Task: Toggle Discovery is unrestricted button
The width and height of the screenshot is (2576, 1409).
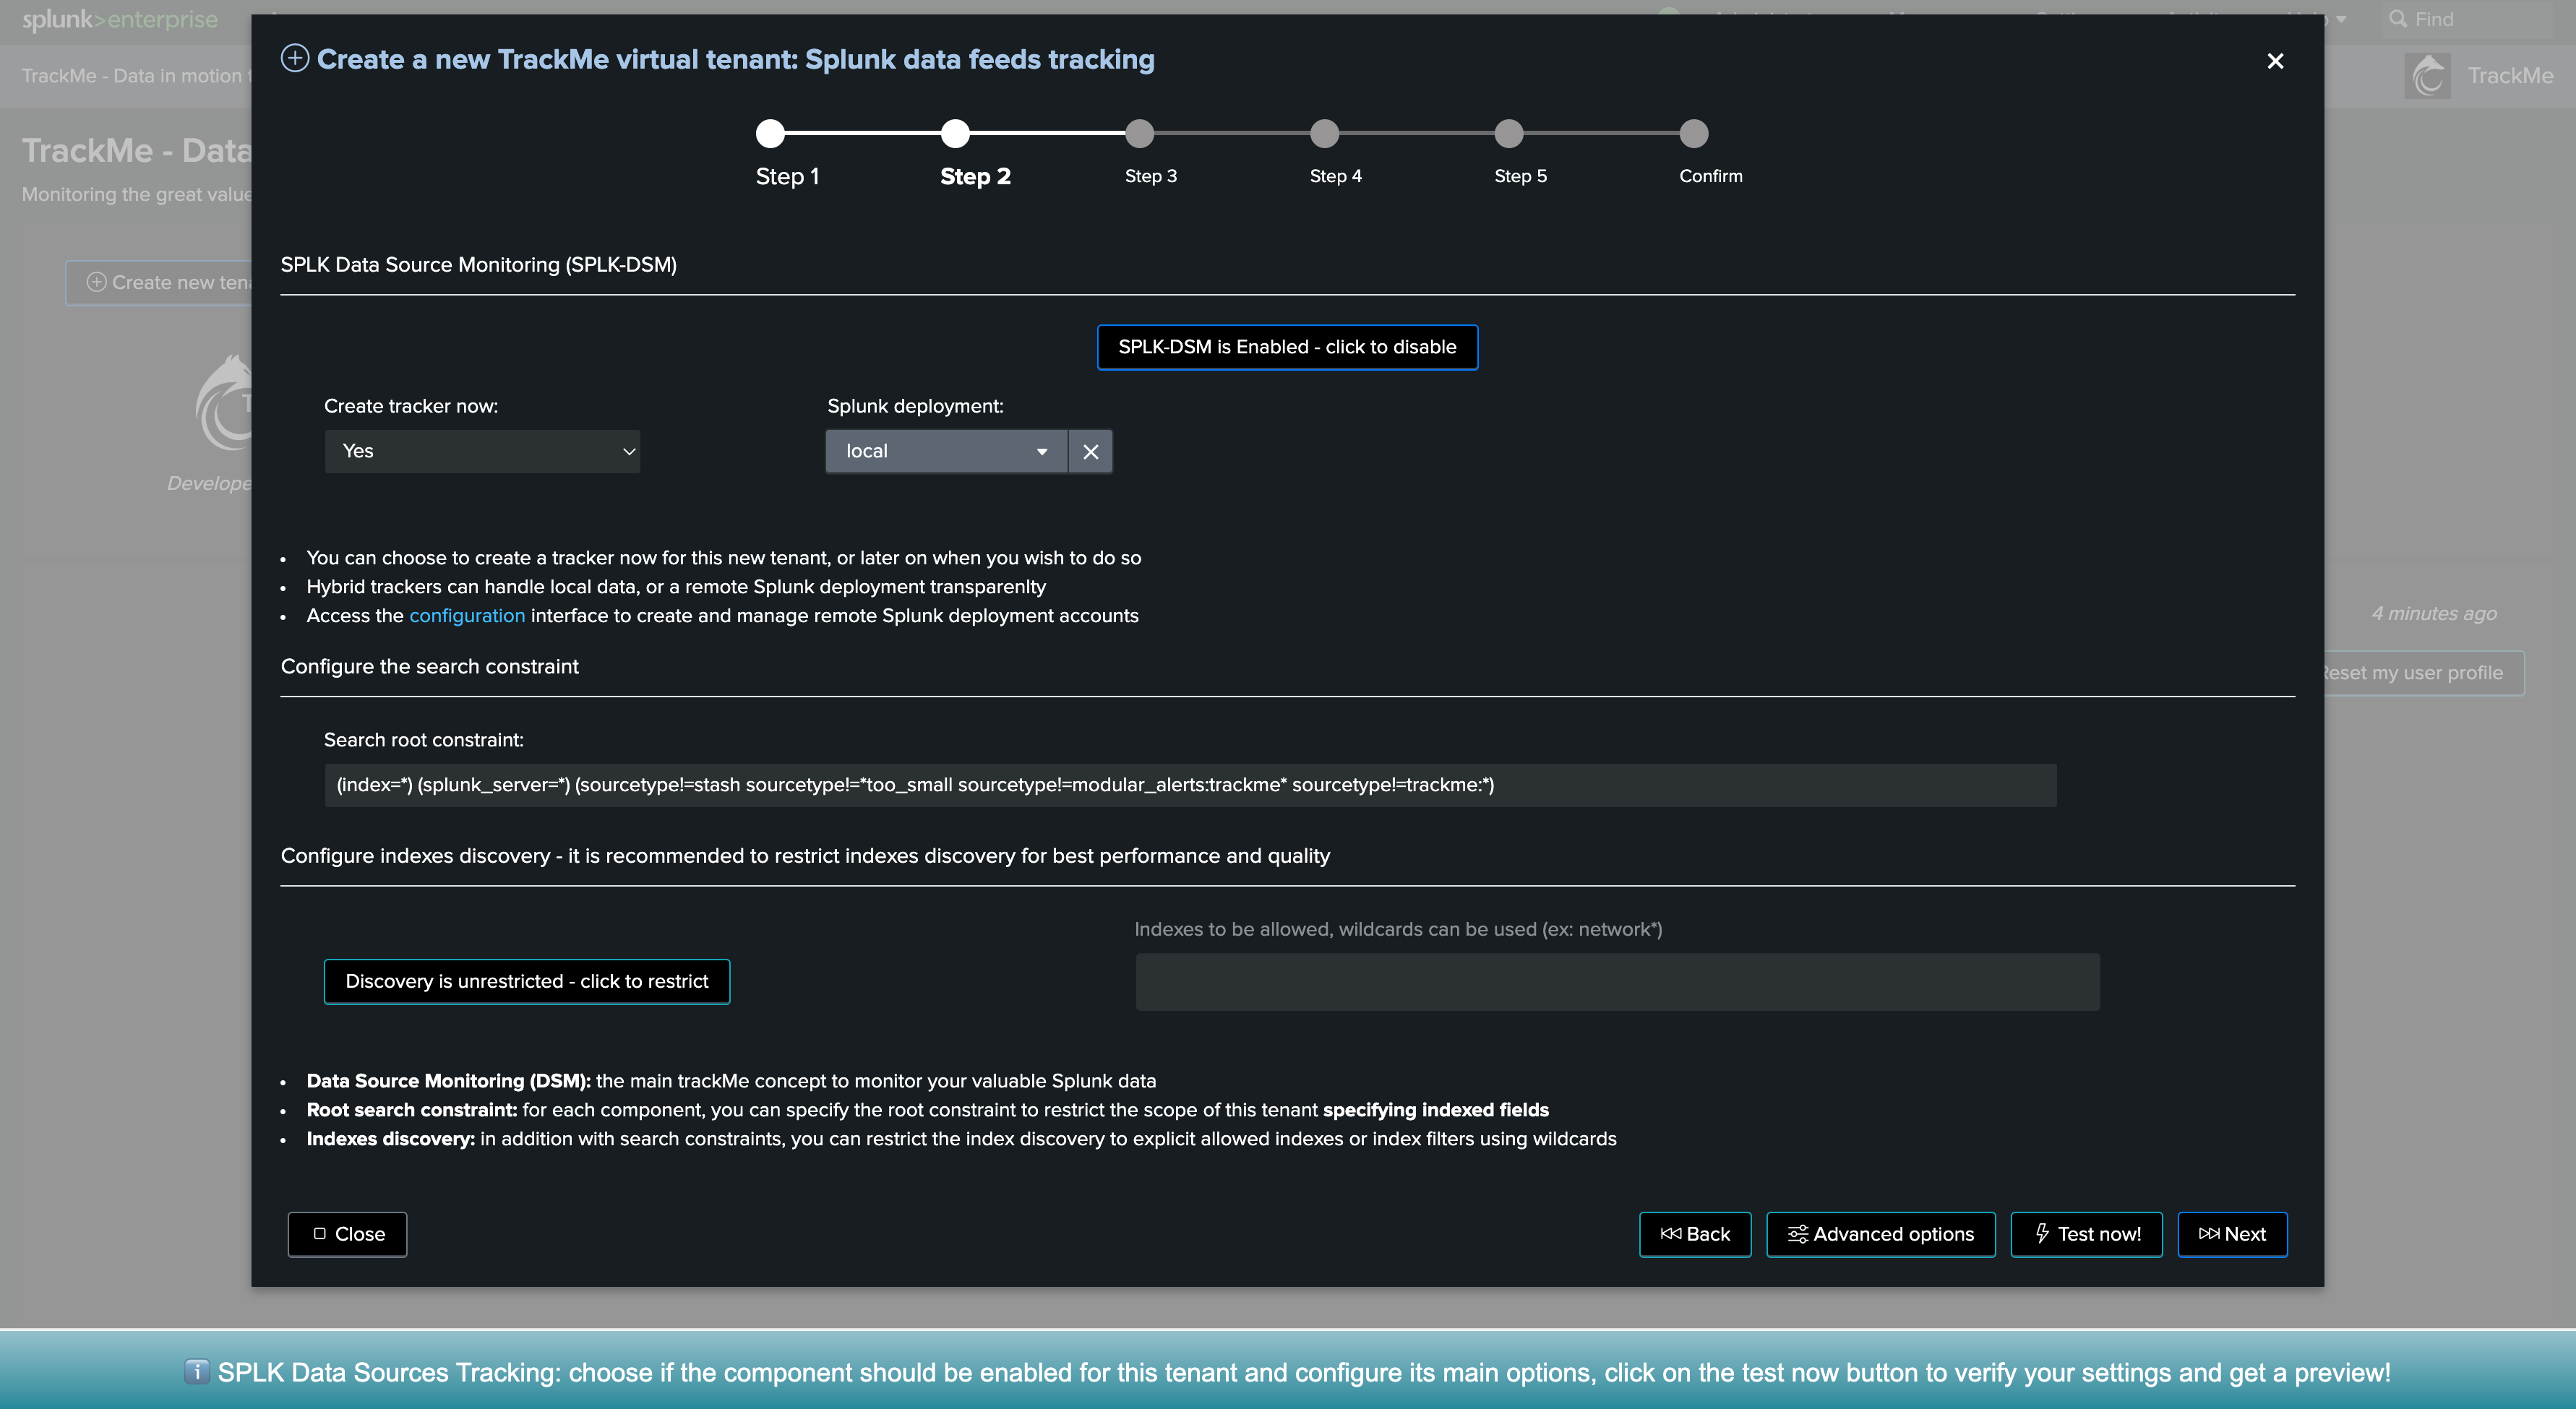Action: tap(527, 981)
